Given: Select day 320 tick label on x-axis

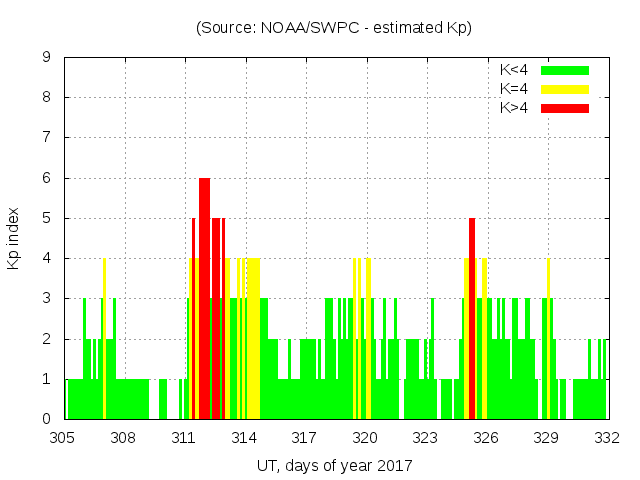Looking at the screenshot, I should coord(365,437).
